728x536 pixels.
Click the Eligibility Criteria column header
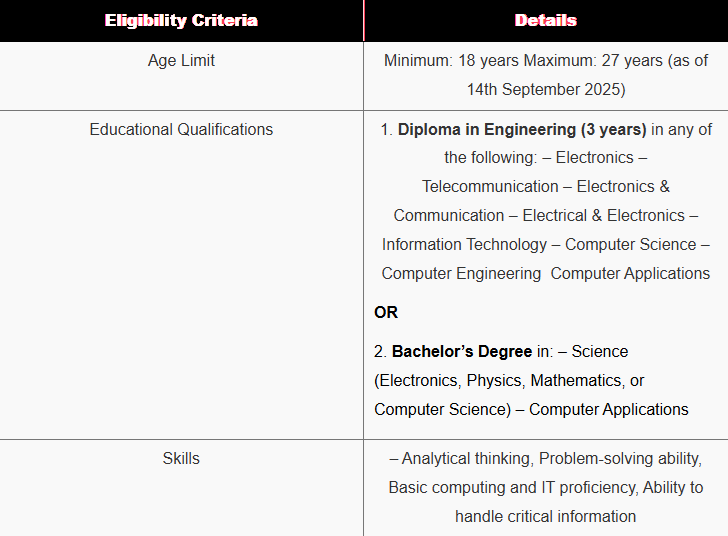tap(181, 20)
